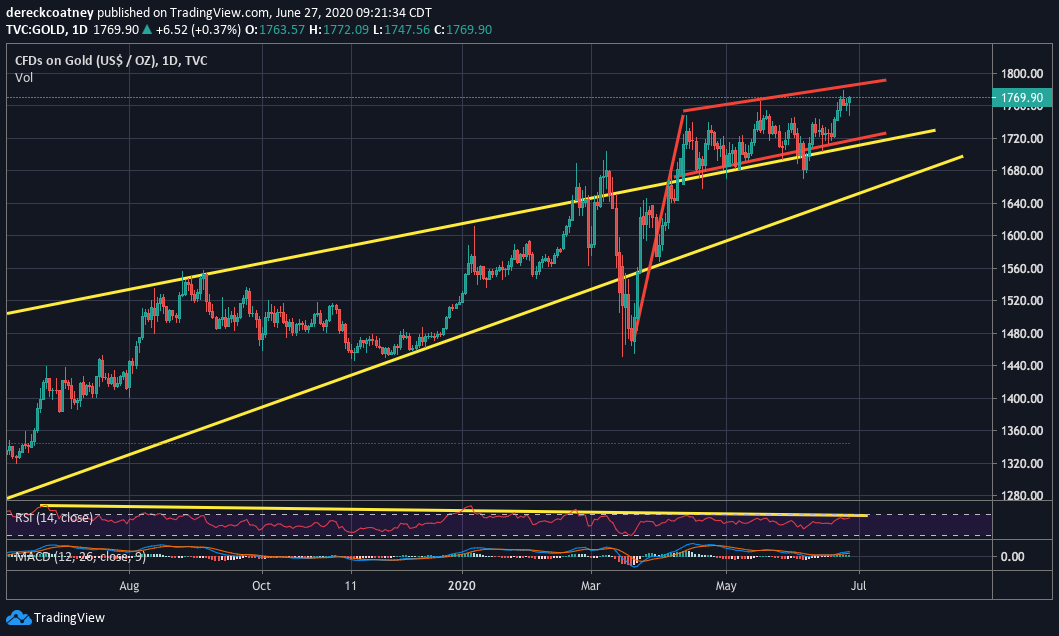
Task: Click the 1640.00 price axis label
Action: pyautogui.click(x=1022, y=203)
